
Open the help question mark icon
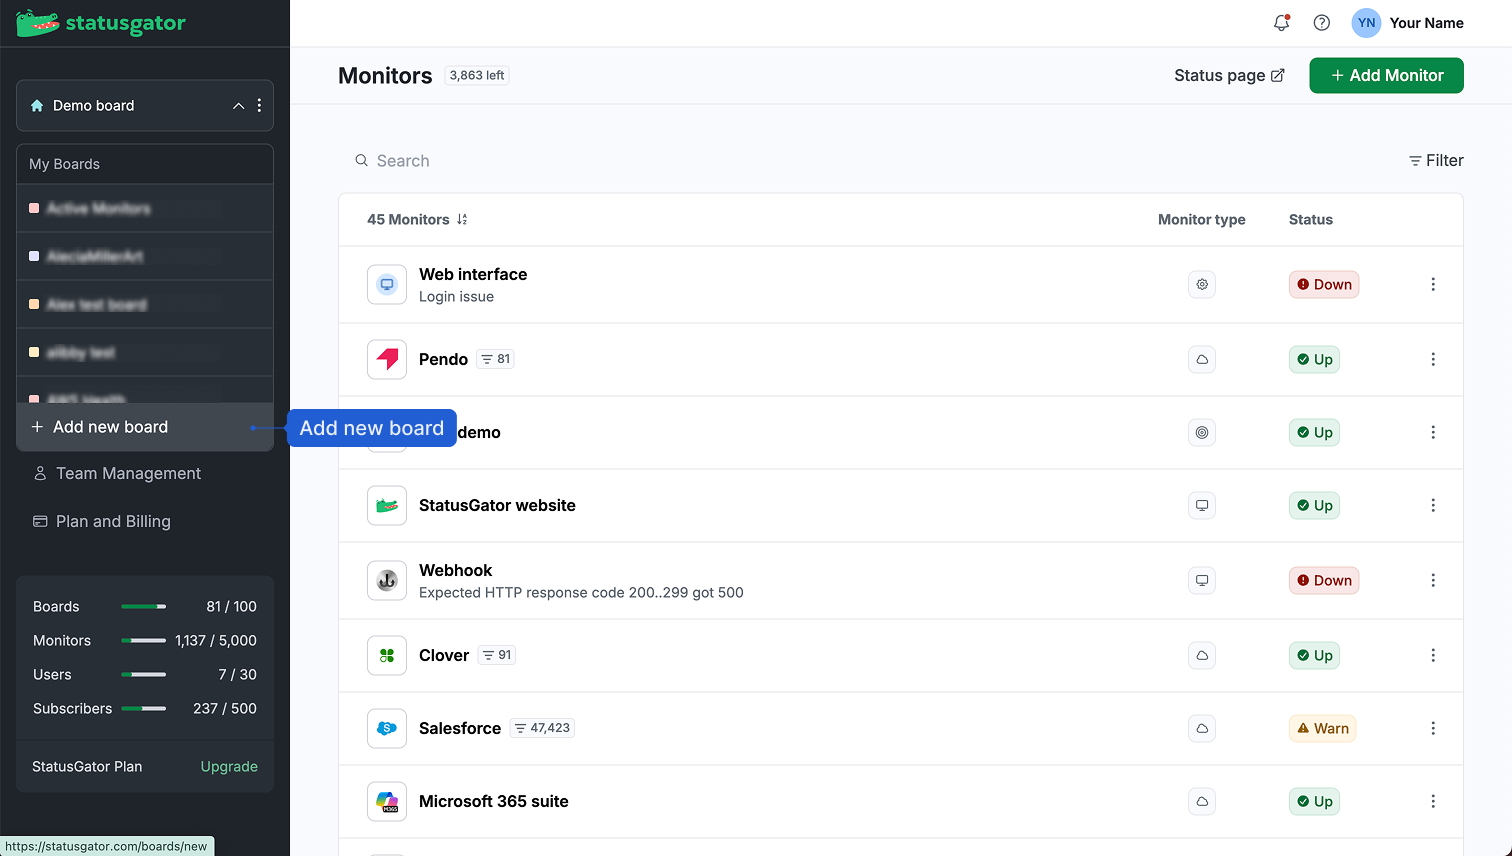click(1322, 22)
